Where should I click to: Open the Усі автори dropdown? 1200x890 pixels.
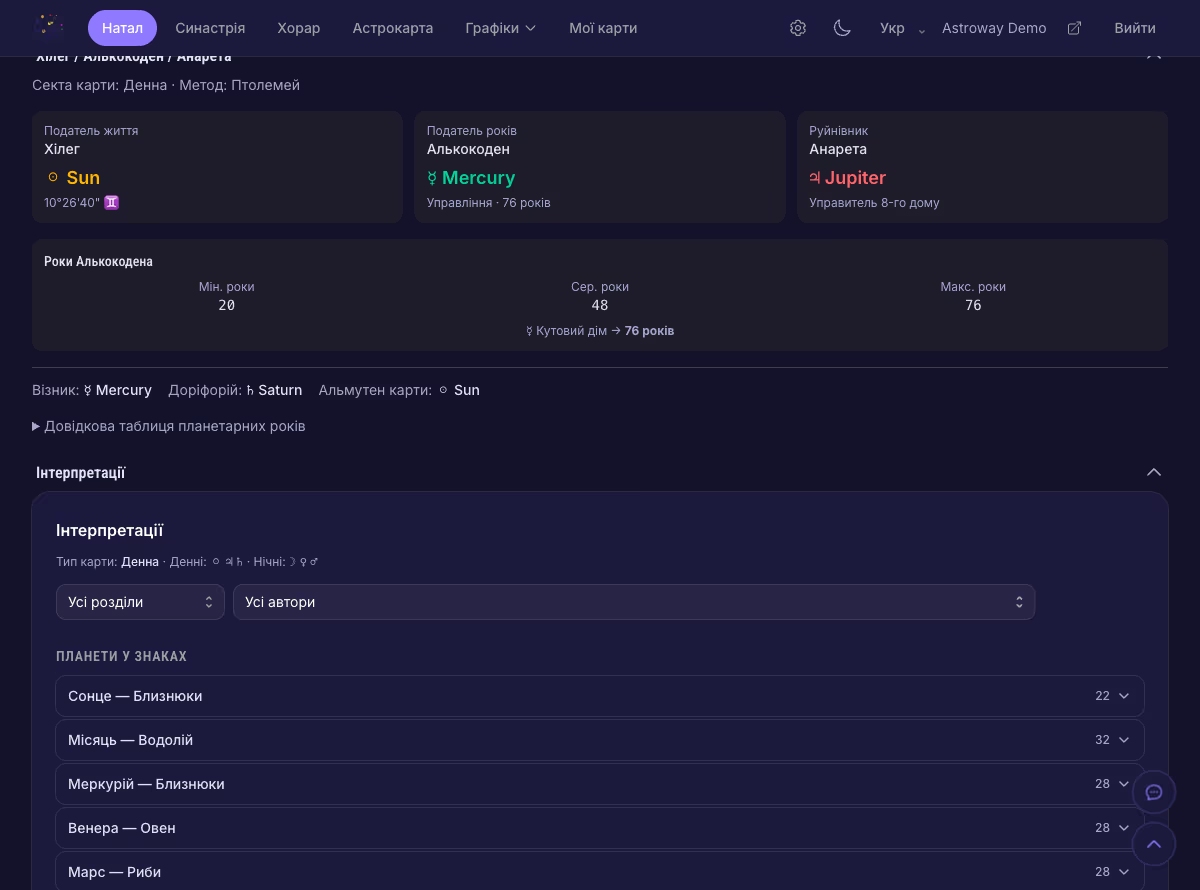click(x=634, y=602)
